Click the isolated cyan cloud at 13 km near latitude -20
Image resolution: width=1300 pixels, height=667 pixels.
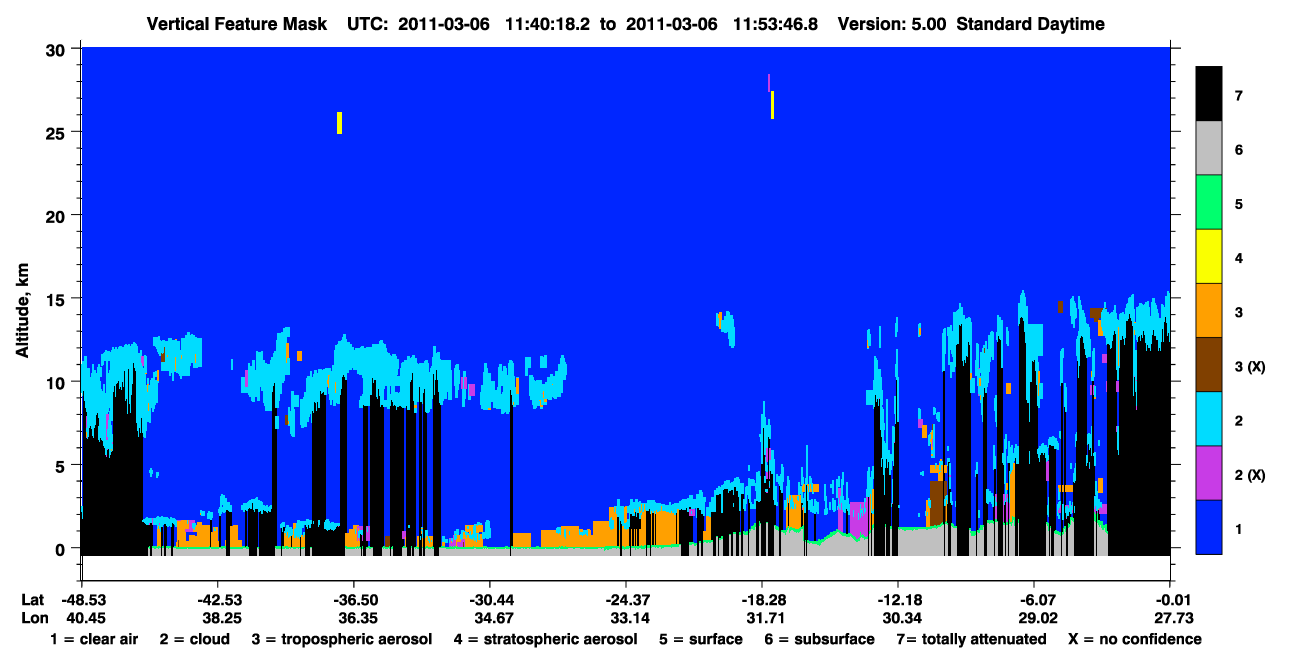[727, 329]
